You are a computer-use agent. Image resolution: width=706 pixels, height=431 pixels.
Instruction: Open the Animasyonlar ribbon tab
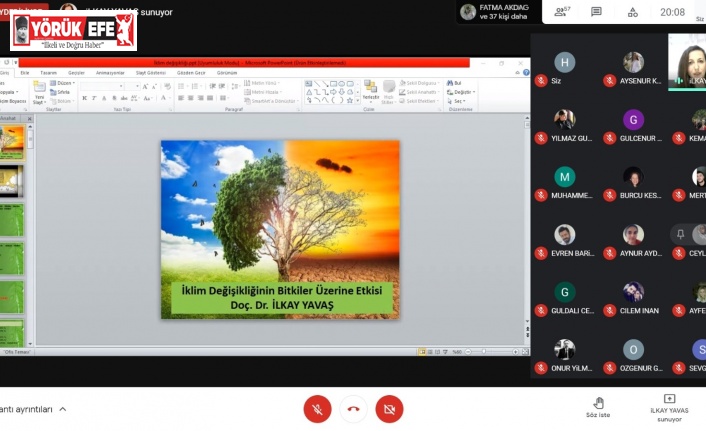click(x=110, y=73)
